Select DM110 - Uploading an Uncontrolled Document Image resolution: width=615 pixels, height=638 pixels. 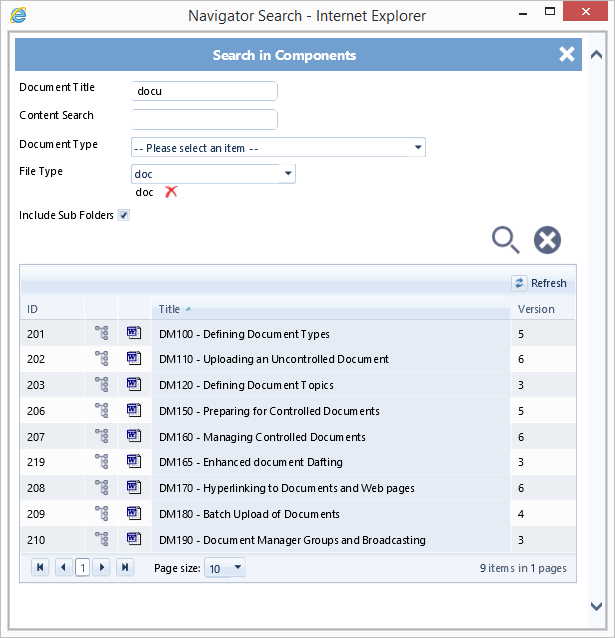(x=298, y=359)
